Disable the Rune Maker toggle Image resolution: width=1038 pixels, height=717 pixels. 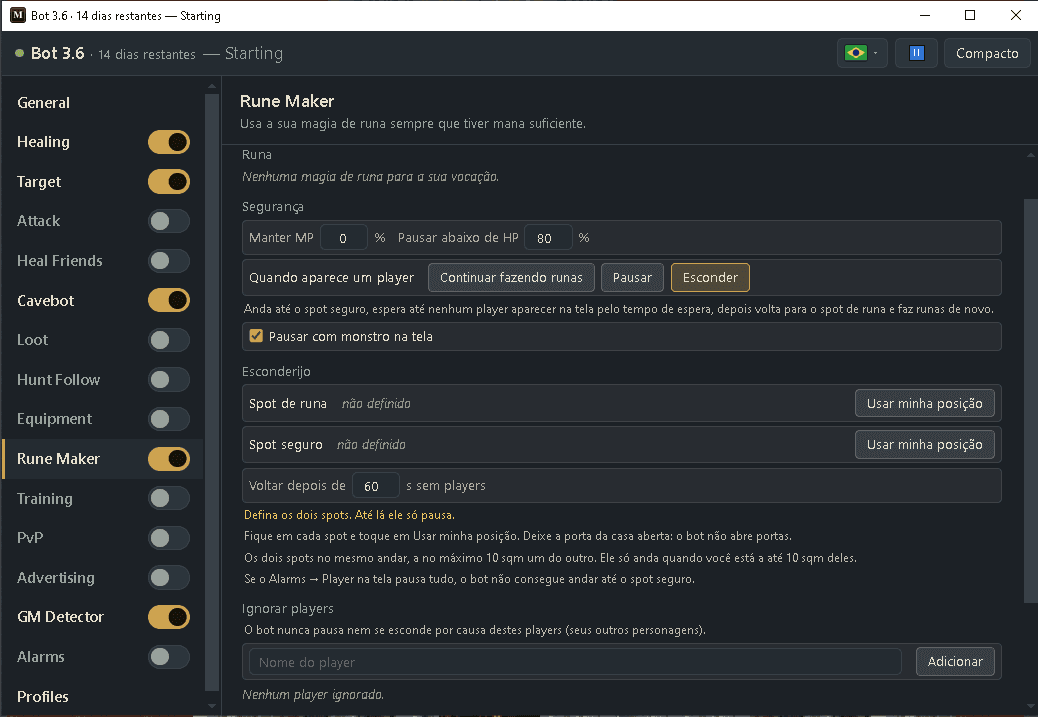coord(169,459)
